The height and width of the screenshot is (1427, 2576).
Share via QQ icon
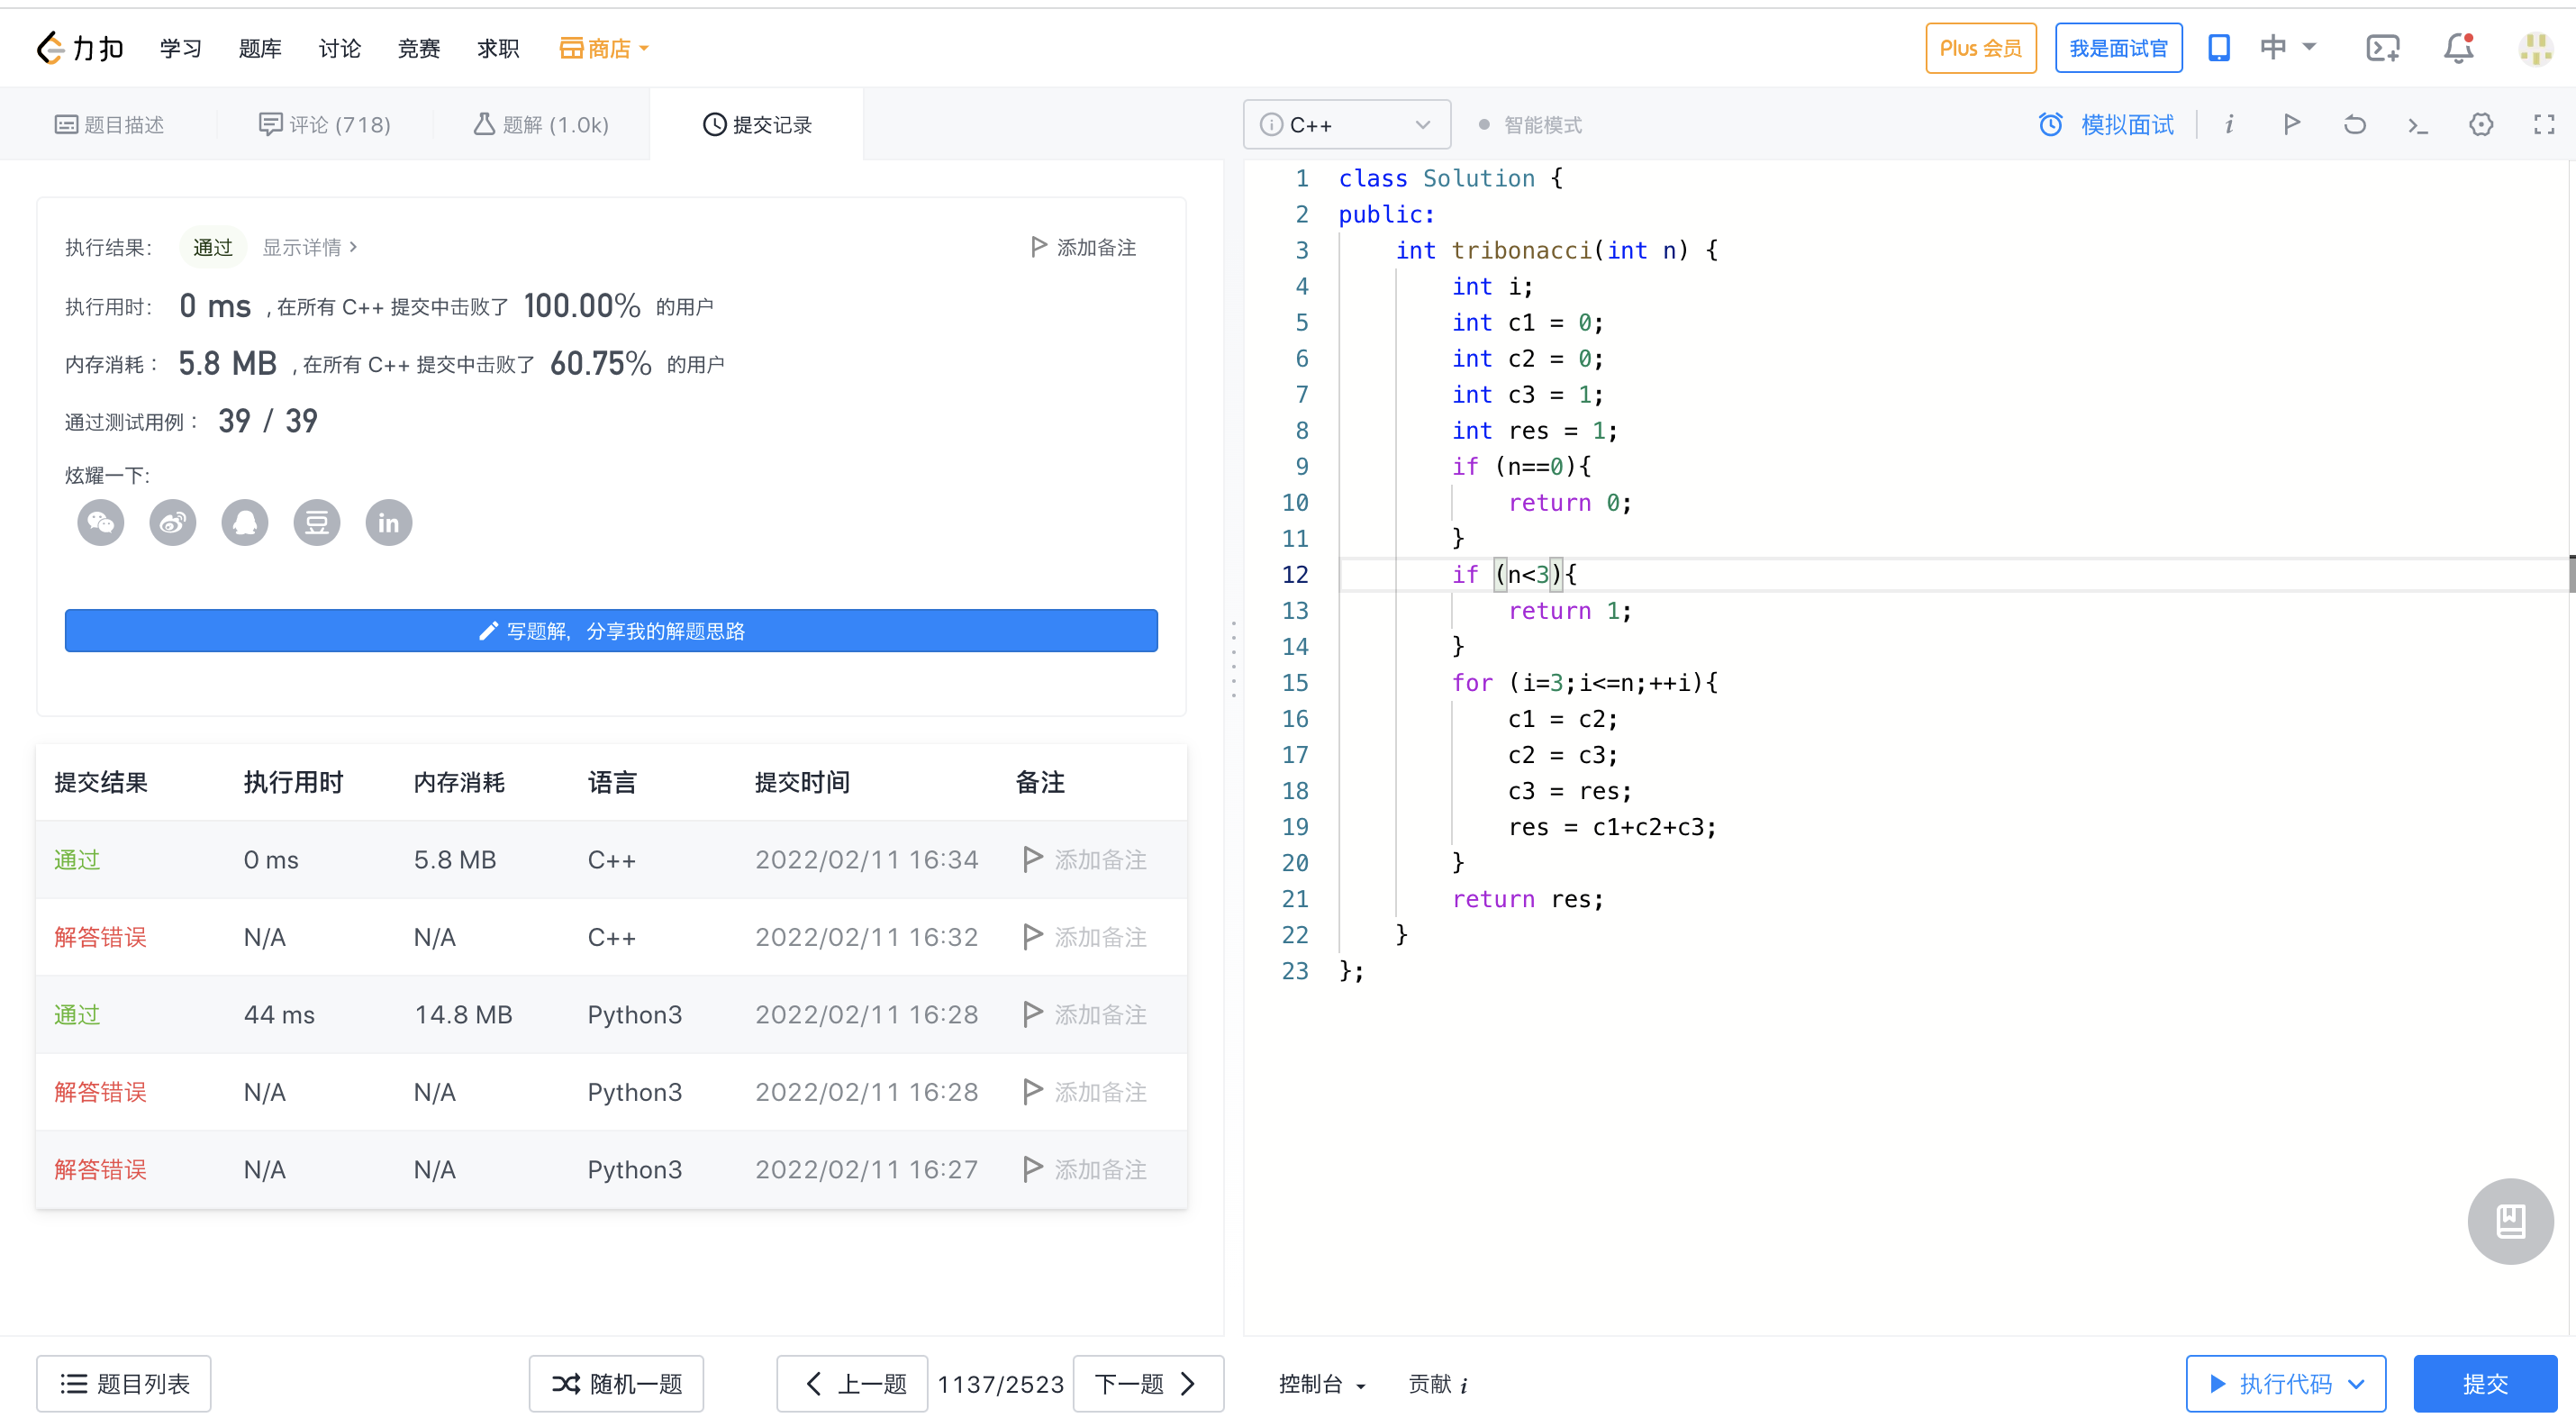[245, 522]
